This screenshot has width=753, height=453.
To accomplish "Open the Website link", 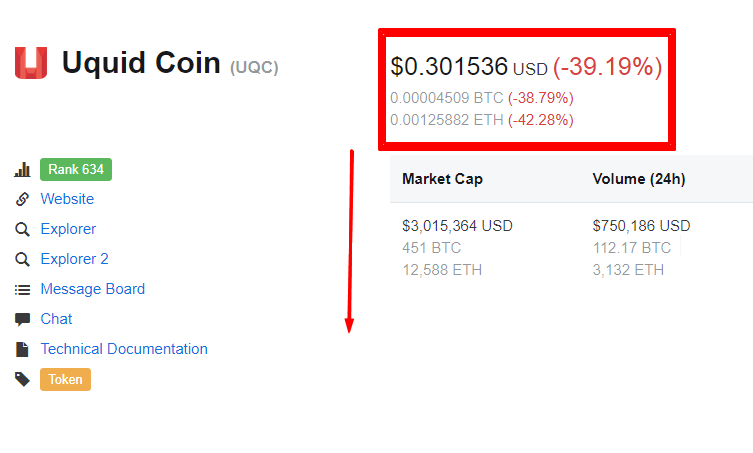I will (67, 199).
